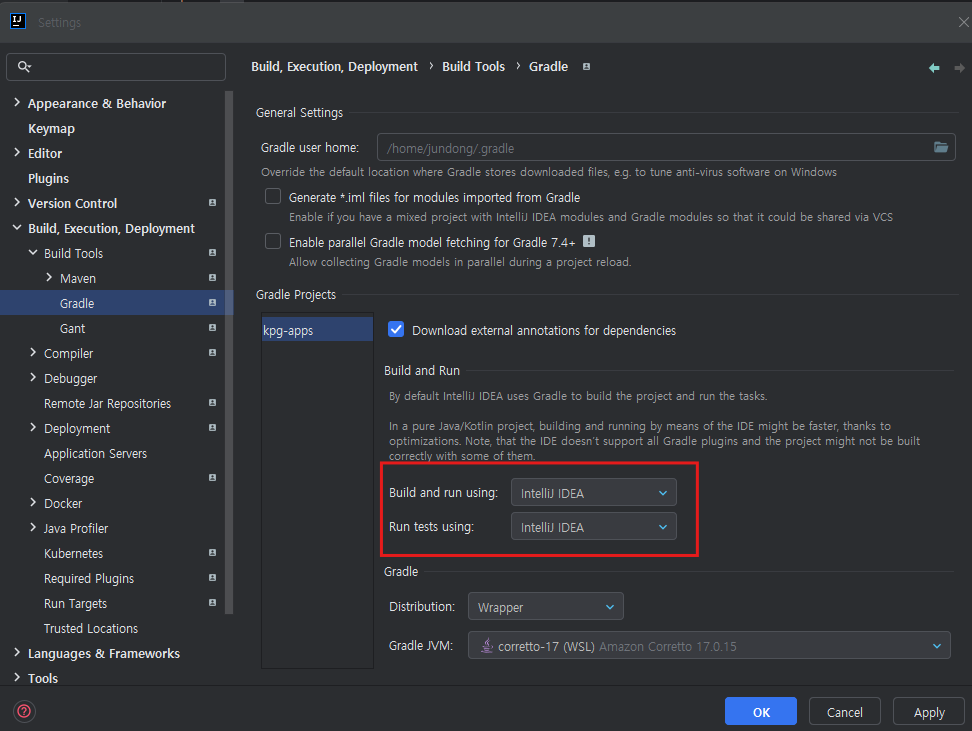Collapse Build, Execution, Deployment node
Screen dimensions: 972x731
click(x=17, y=228)
